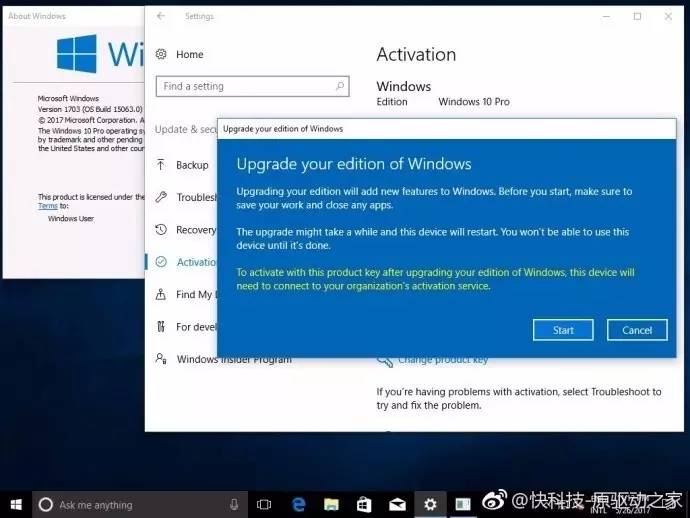Open Windows Insider Program page

pos(234,359)
